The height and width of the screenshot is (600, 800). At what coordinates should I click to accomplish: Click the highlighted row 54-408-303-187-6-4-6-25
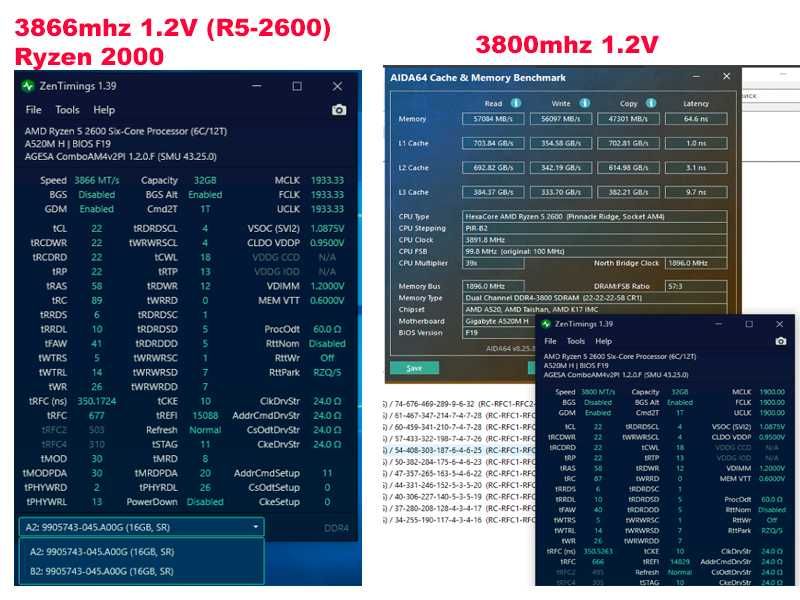pos(459,450)
